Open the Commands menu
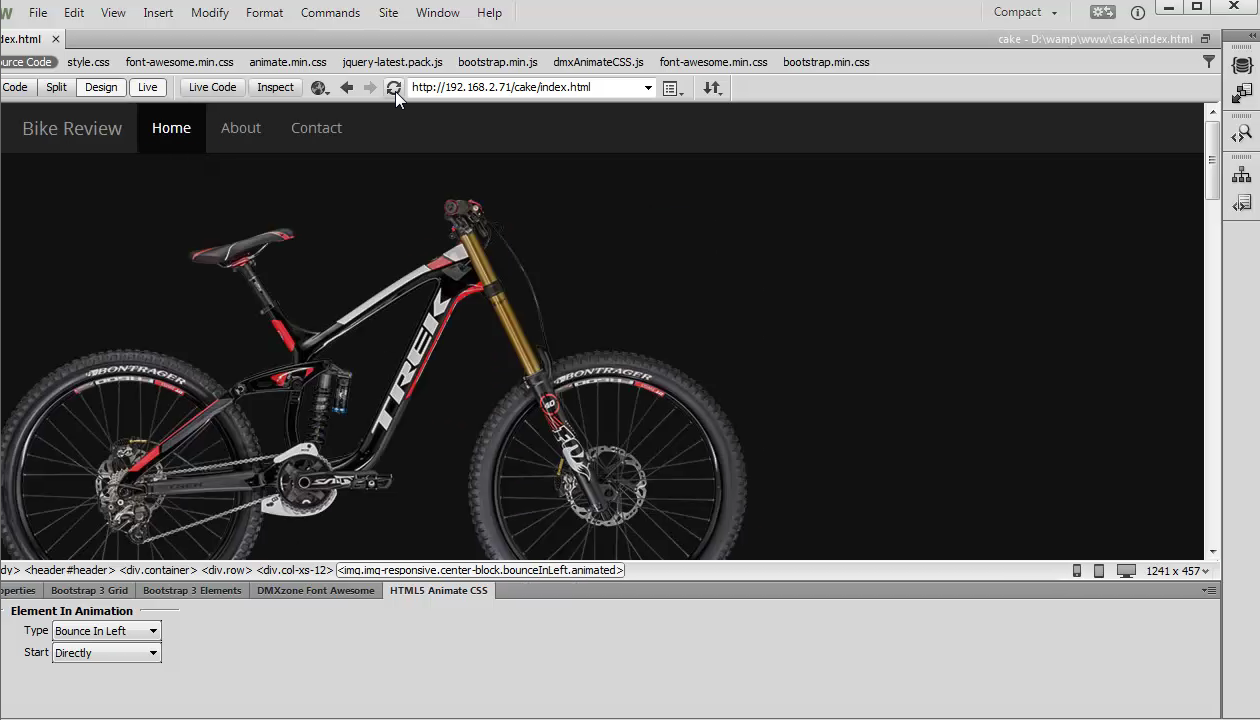The height and width of the screenshot is (720, 1260). 330,13
